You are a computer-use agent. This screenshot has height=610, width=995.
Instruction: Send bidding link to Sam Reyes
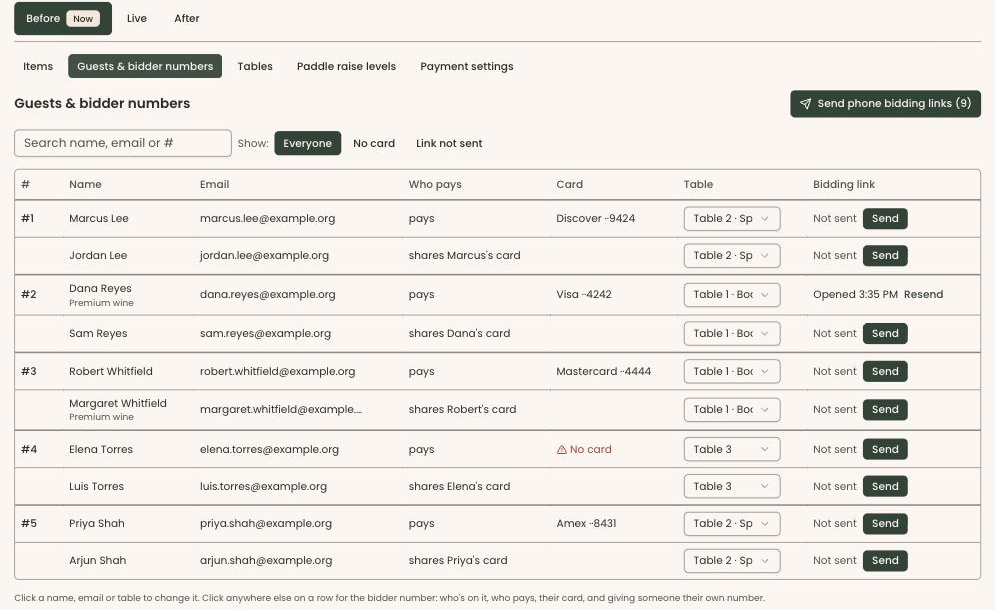pyautogui.click(x=885, y=333)
